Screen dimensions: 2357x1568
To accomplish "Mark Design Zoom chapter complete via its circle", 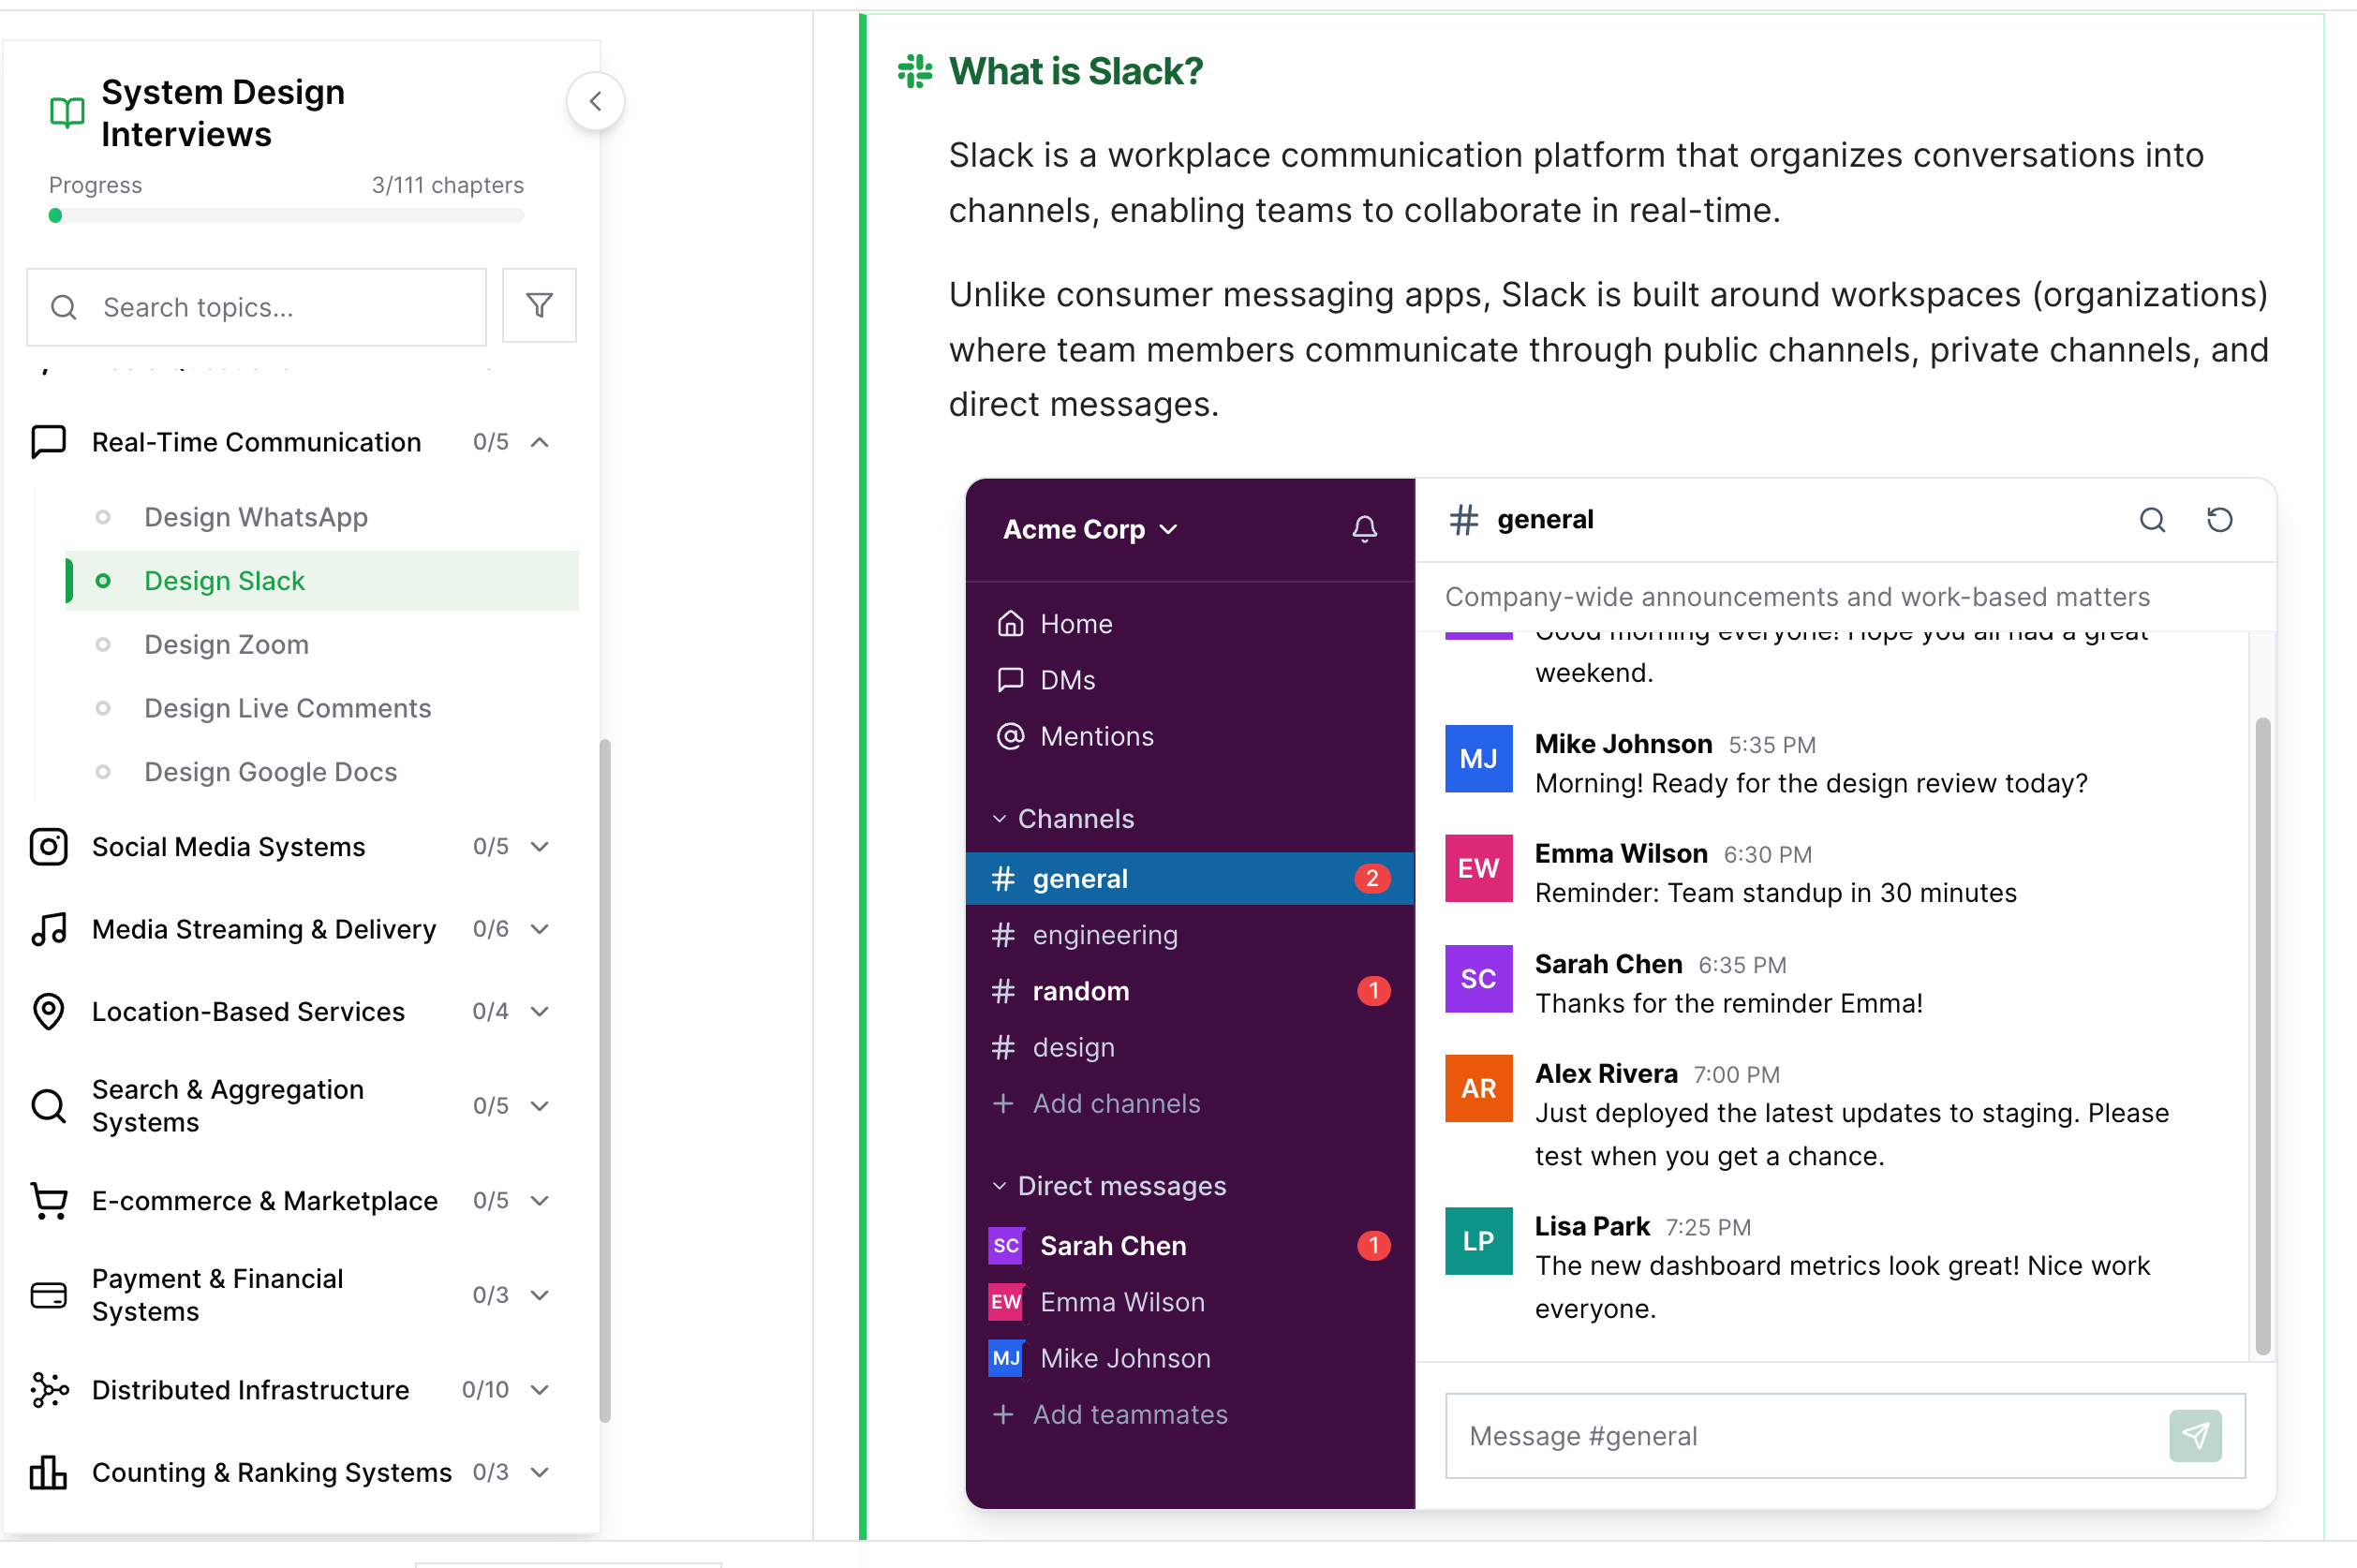I will click(x=105, y=644).
